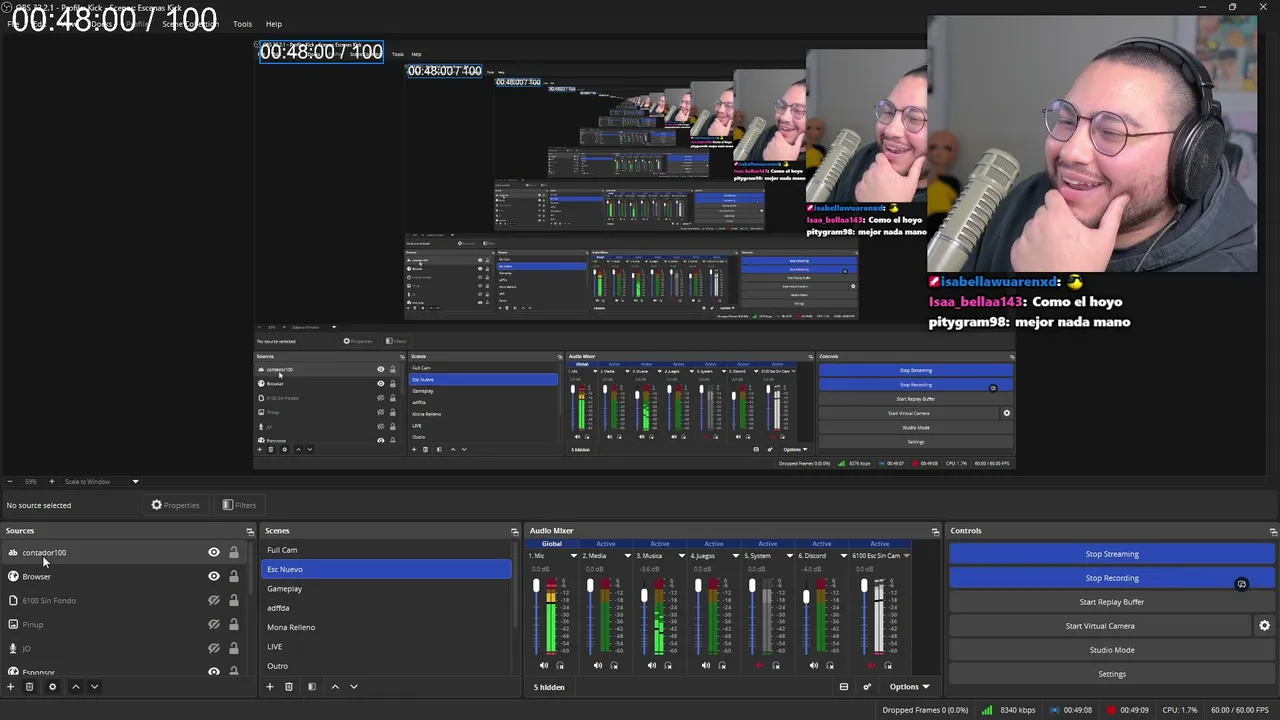Toggle lock on Pinup source

(234, 624)
